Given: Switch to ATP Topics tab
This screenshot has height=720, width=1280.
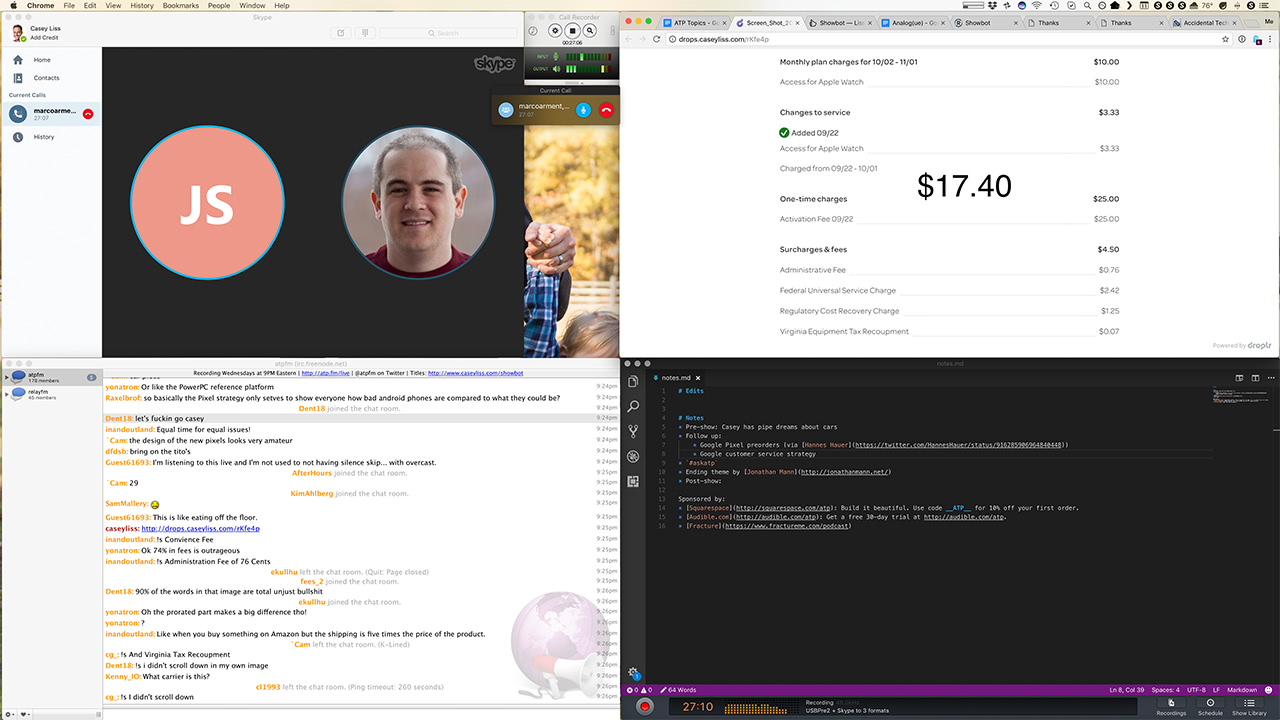Looking at the screenshot, I should pyautogui.click(x=693, y=22).
